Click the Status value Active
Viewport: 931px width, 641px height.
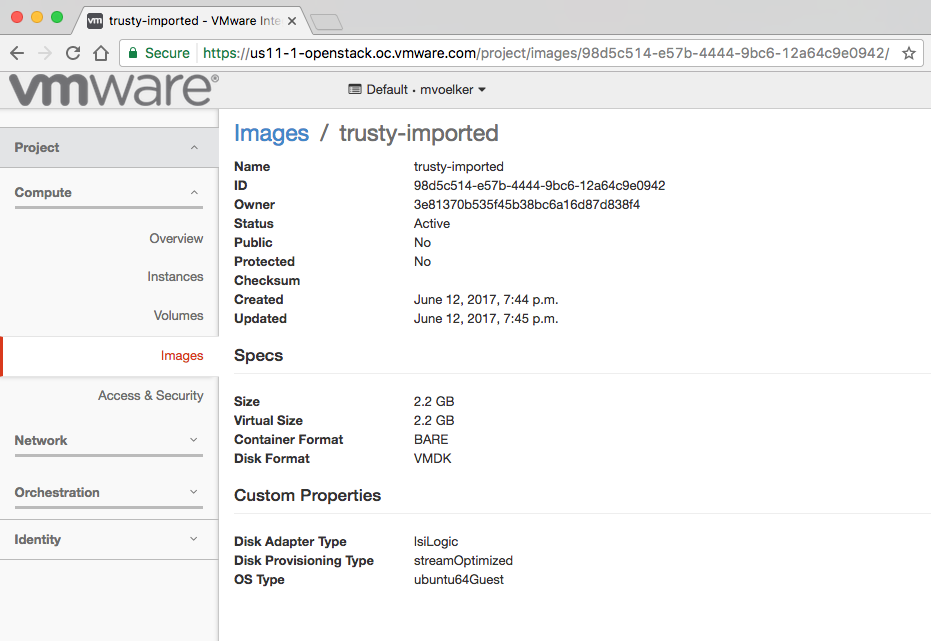click(x=432, y=224)
